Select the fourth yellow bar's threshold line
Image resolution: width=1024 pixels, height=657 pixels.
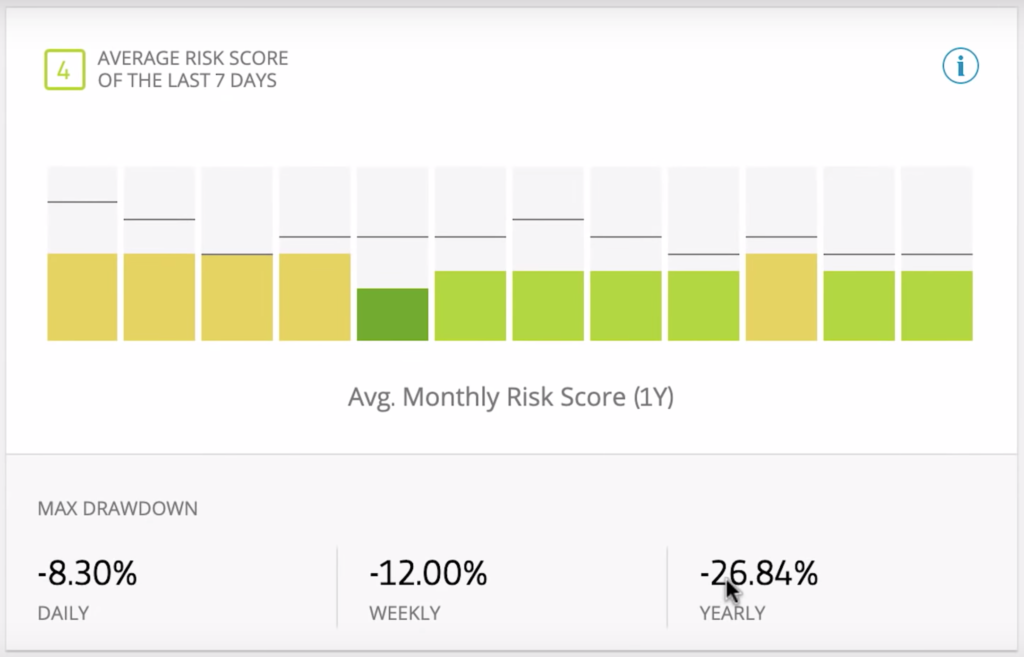314,236
